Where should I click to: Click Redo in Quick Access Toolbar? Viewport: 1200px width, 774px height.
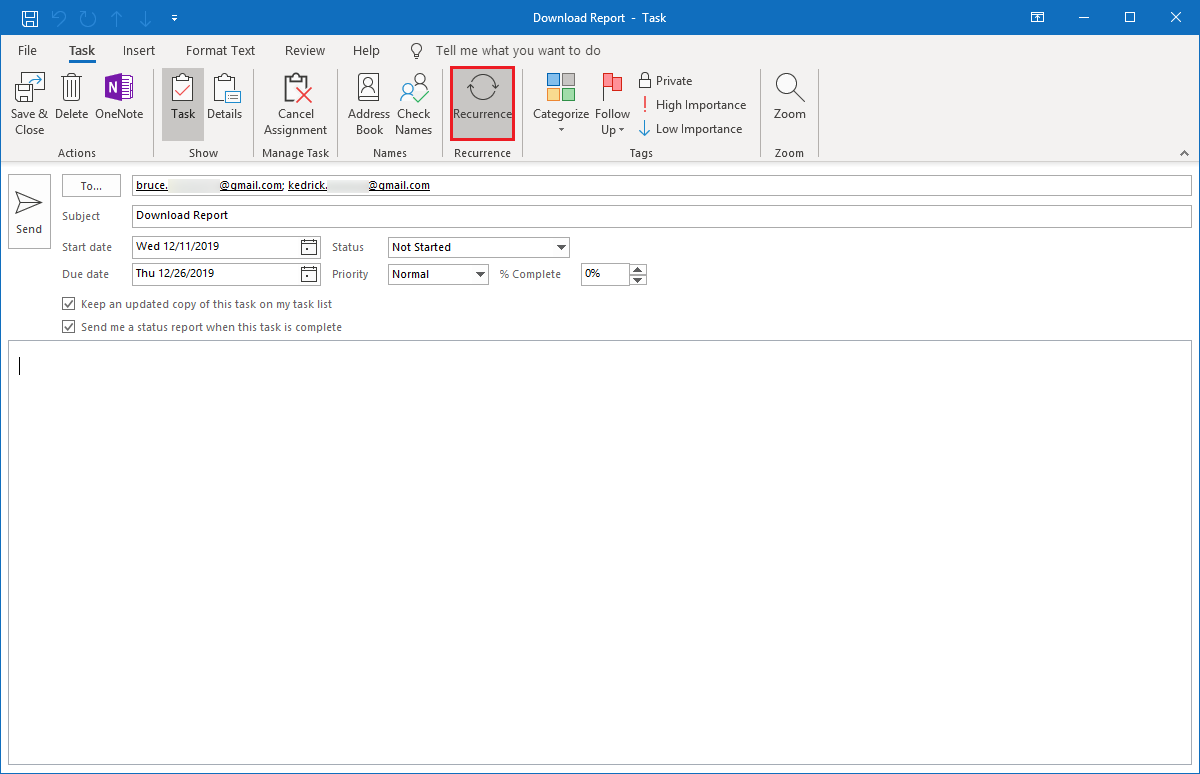pyautogui.click(x=88, y=18)
